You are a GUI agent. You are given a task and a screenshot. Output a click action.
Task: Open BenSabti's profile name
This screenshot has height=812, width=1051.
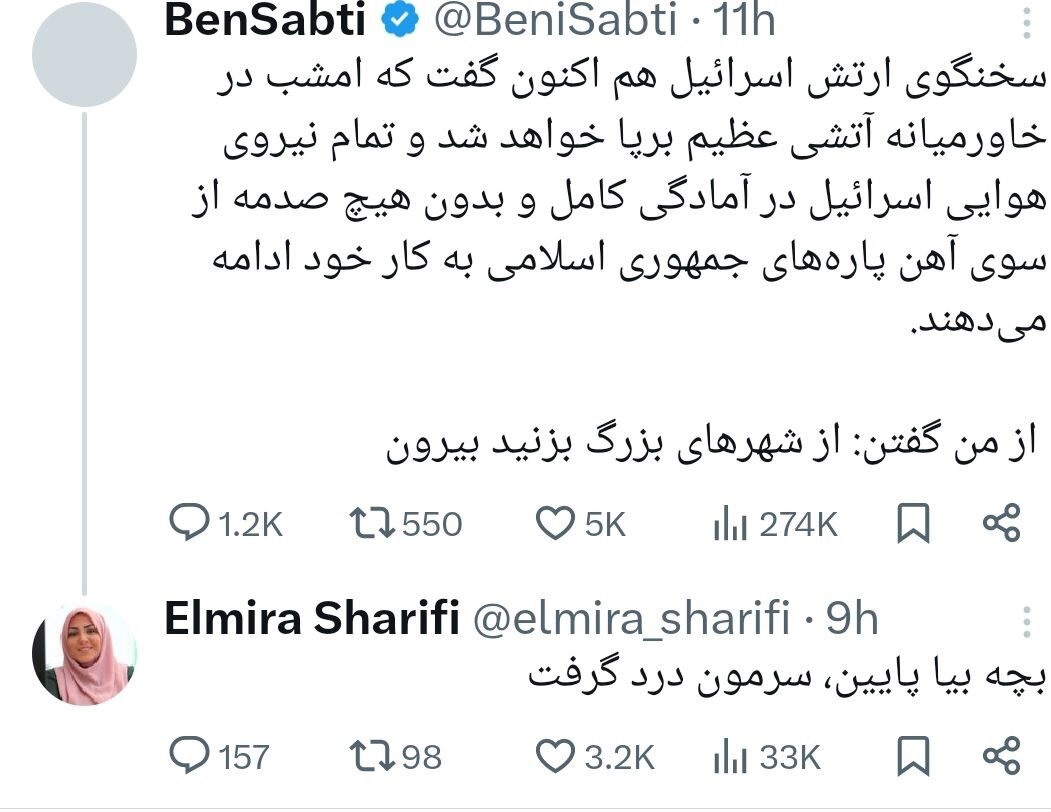pos(265,20)
